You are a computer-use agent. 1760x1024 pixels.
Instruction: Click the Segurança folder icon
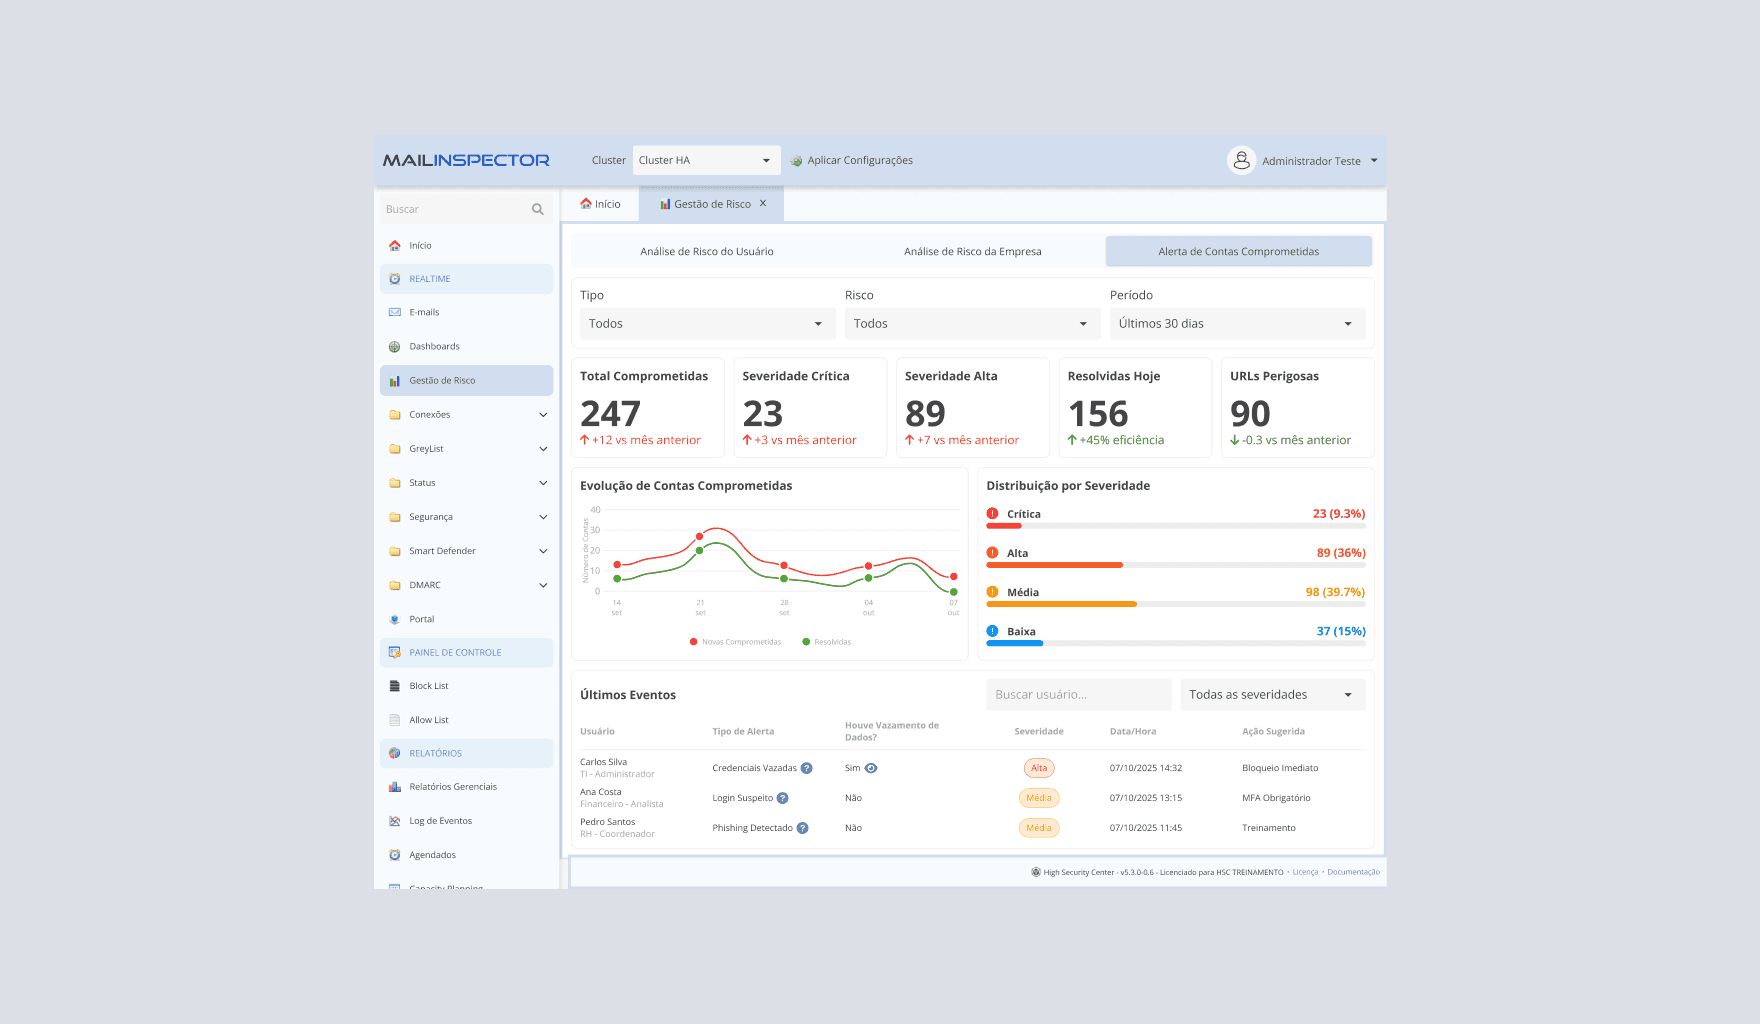395,517
